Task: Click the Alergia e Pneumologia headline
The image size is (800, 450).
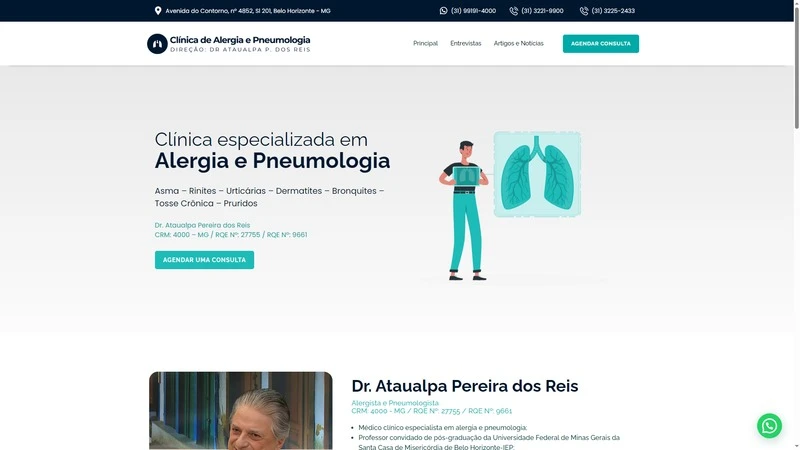Action: (272, 161)
